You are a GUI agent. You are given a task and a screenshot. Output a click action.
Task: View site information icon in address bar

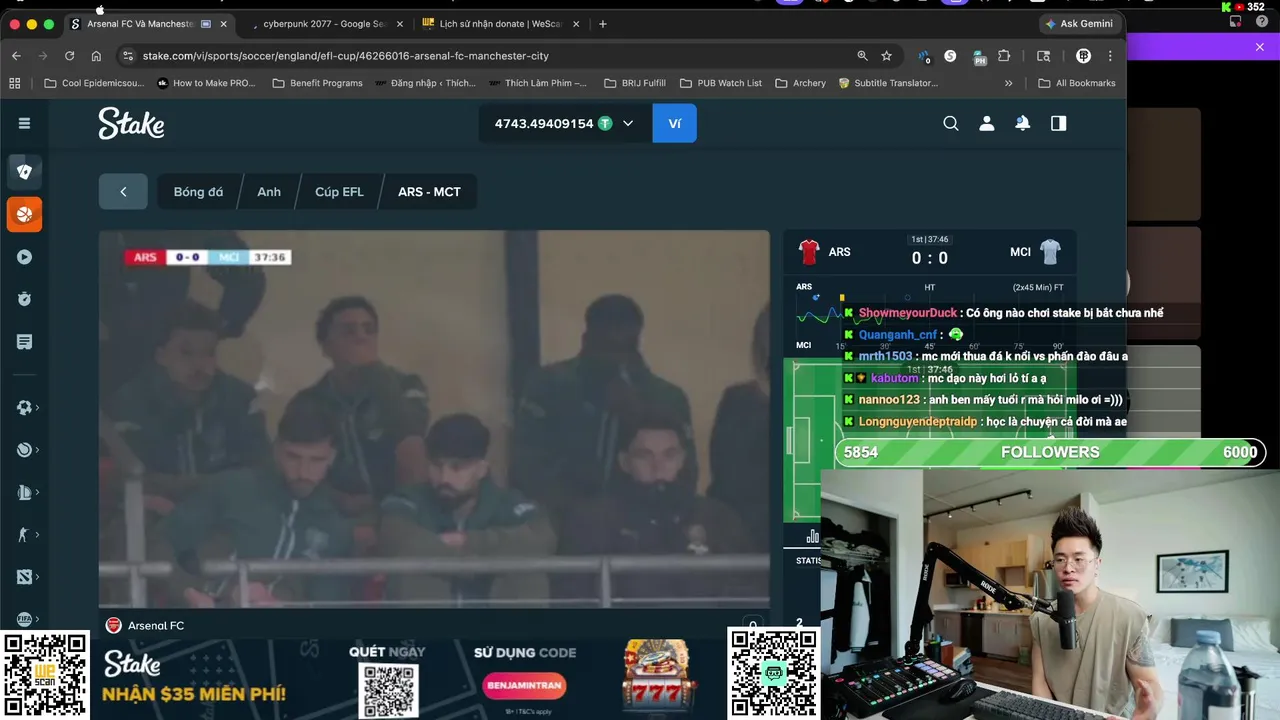[127, 56]
